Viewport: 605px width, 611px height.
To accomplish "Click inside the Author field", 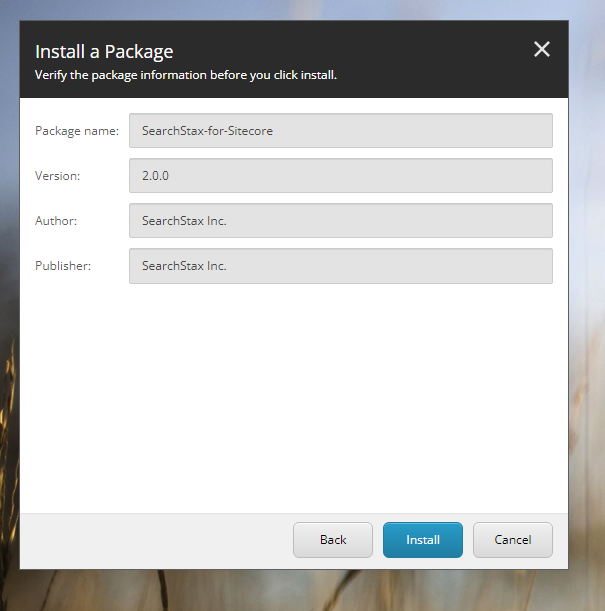I will pyautogui.click(x=340, y=220).
